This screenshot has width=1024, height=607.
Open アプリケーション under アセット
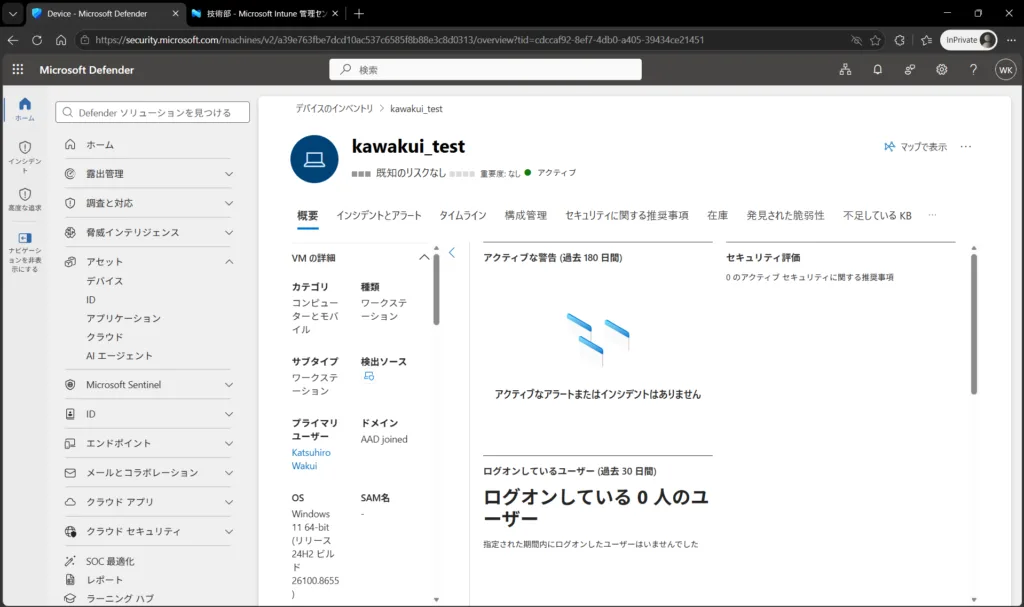pos(123,318)
